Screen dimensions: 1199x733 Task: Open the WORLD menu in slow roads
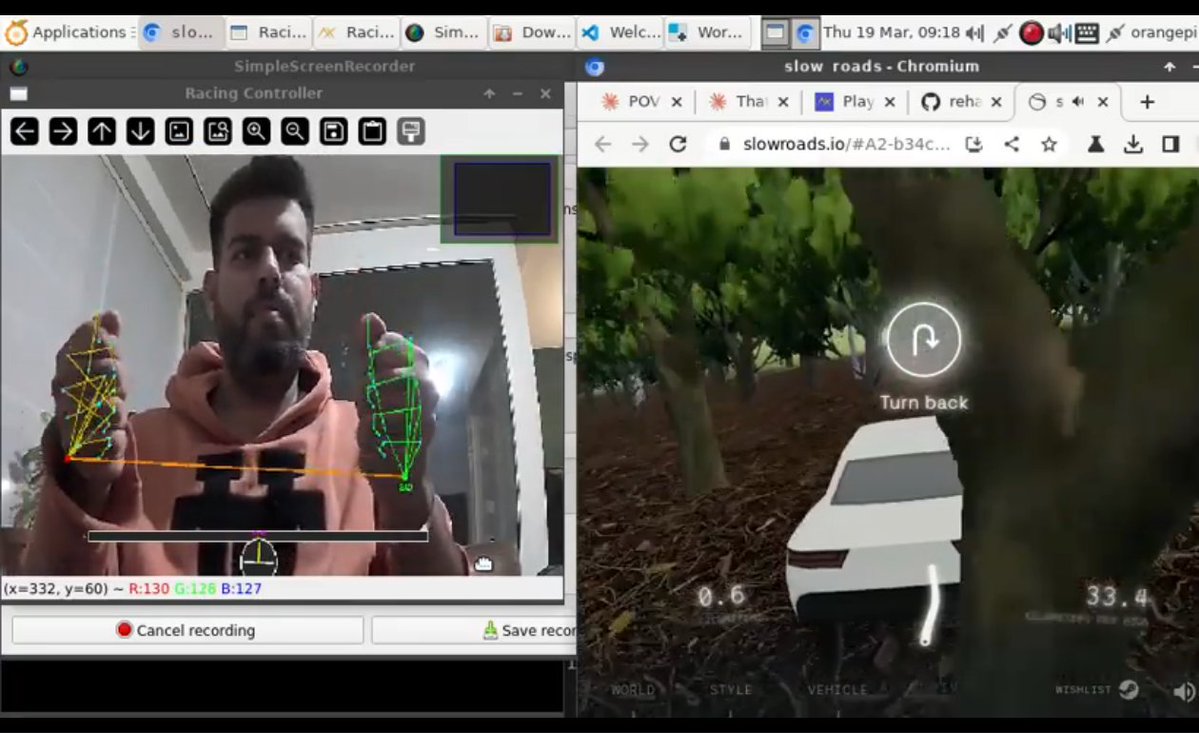(x=633, y=690)
